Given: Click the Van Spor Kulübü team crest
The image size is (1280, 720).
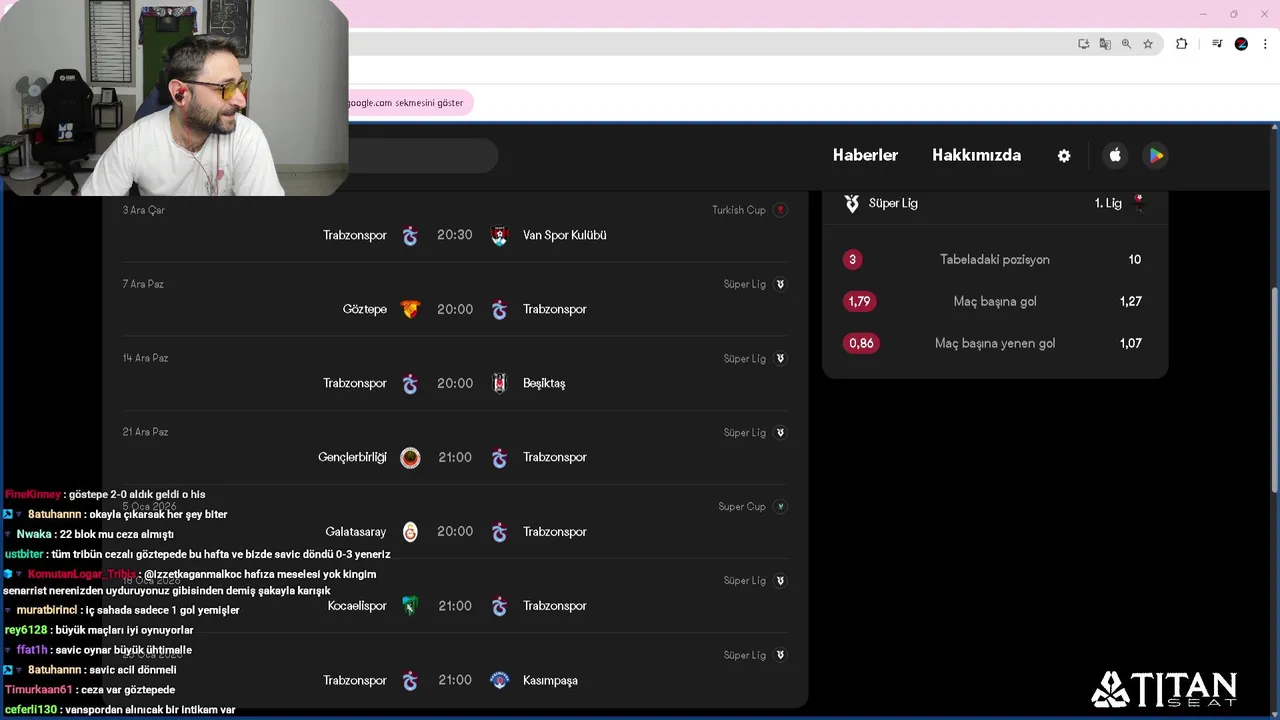Looking at the screenshot, I should click(500, 236).
